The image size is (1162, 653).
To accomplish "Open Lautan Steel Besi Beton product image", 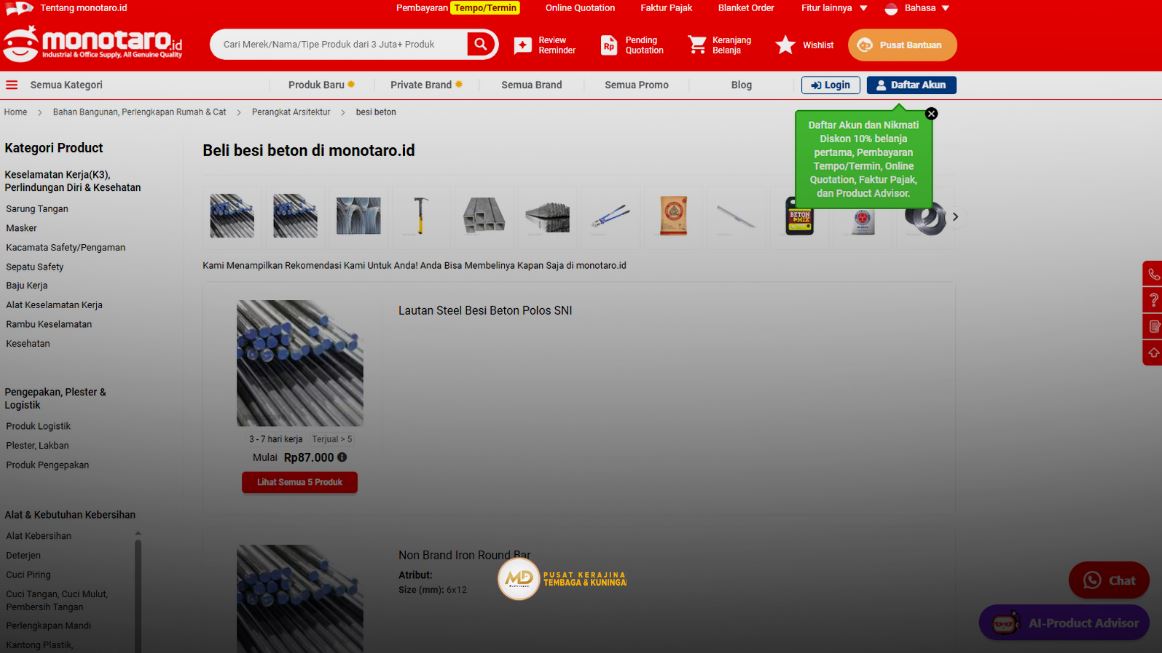I will (299, 363).
